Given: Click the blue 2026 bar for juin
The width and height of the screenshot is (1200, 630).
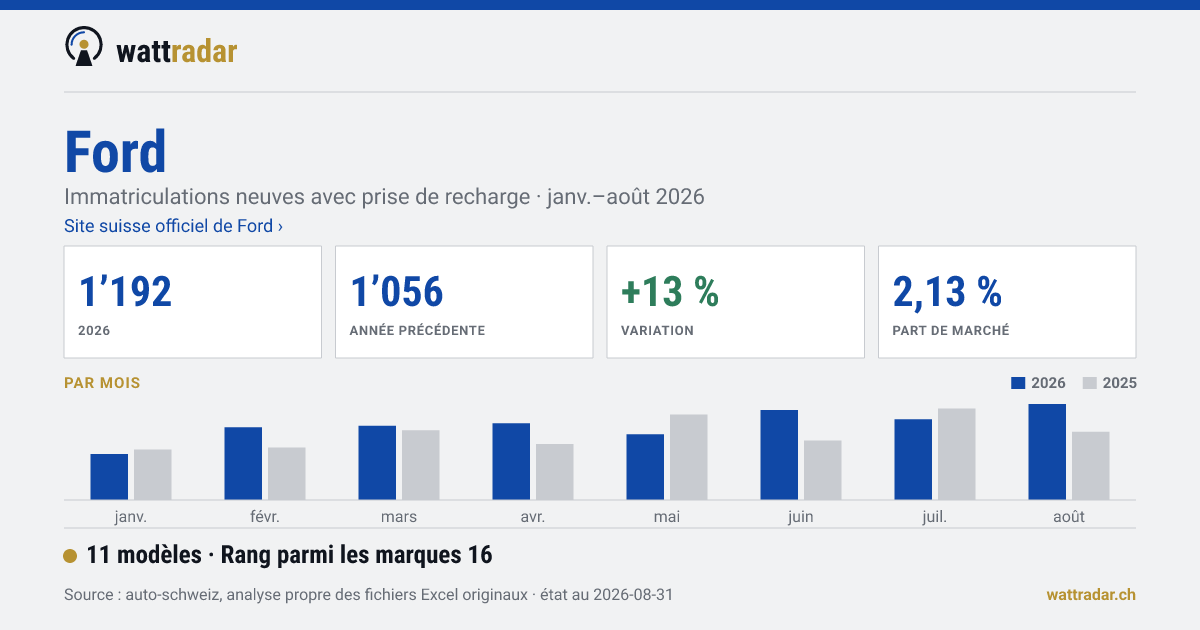Looking at the screenshot, I should (x=779, y=455).
